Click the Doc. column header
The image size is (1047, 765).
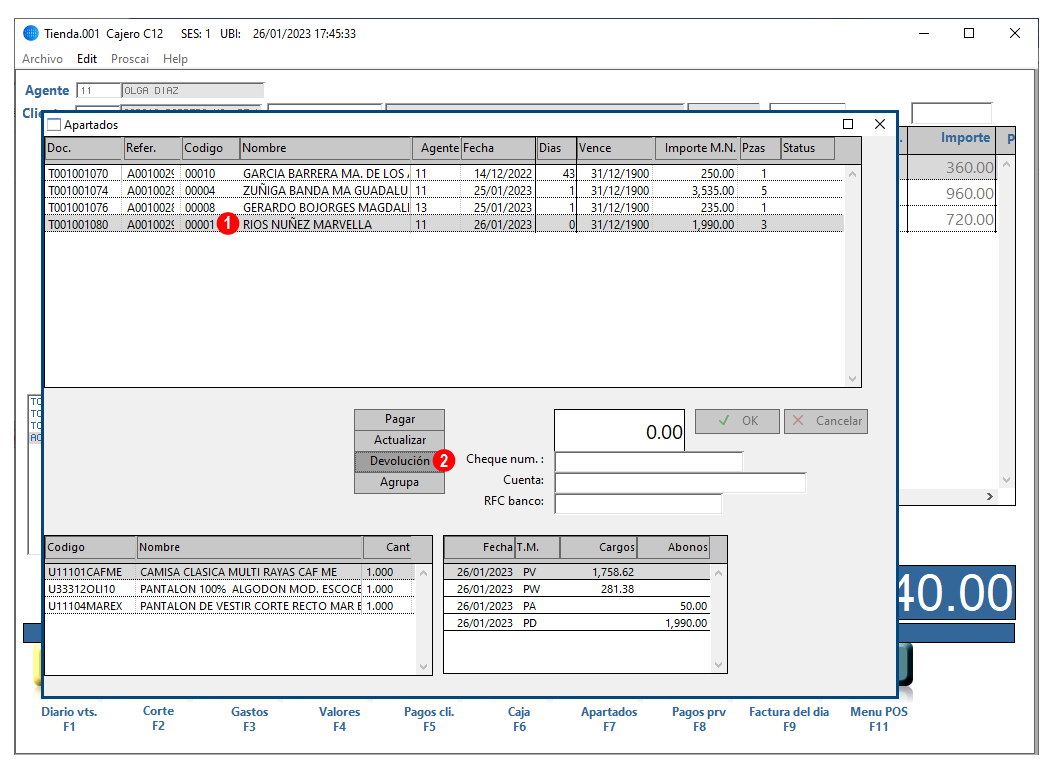click(84, 148)
